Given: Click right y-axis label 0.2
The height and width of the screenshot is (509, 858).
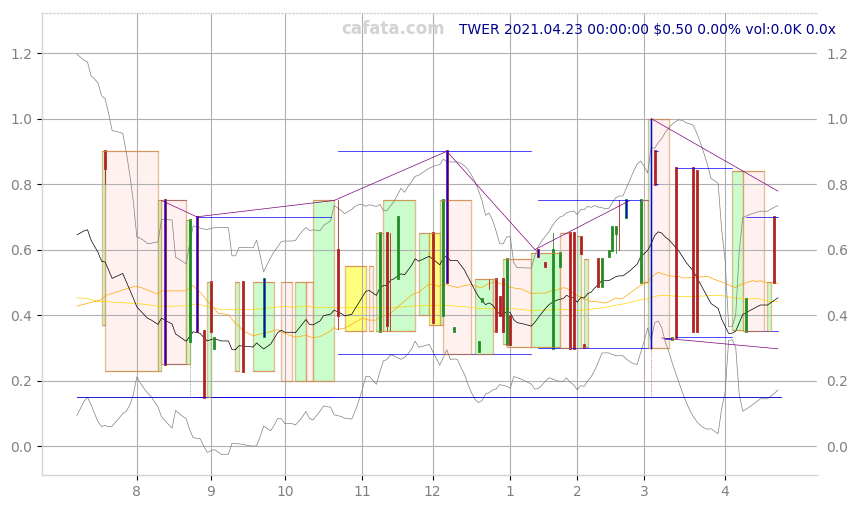Looking at the screenshot, I should pos(838,381).
